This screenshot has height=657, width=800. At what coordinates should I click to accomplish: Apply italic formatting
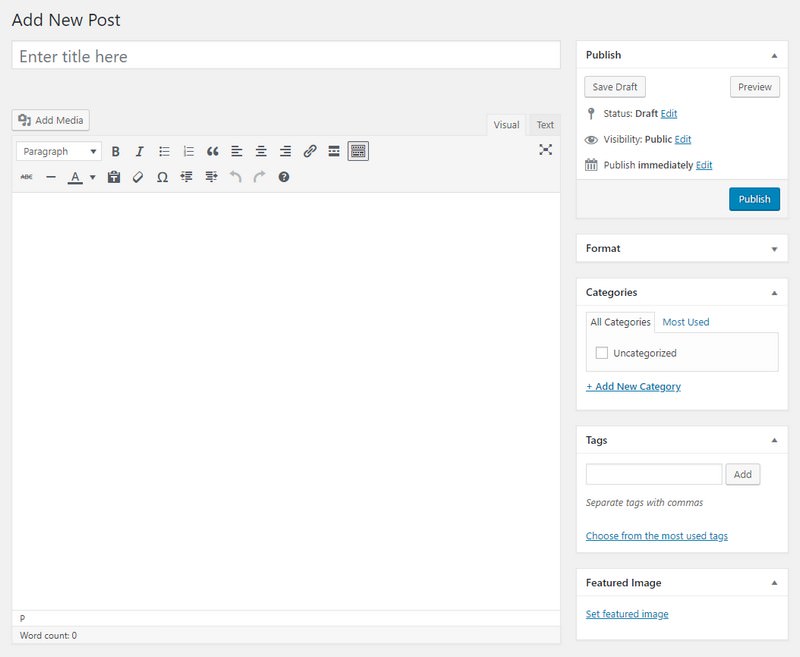139,151
